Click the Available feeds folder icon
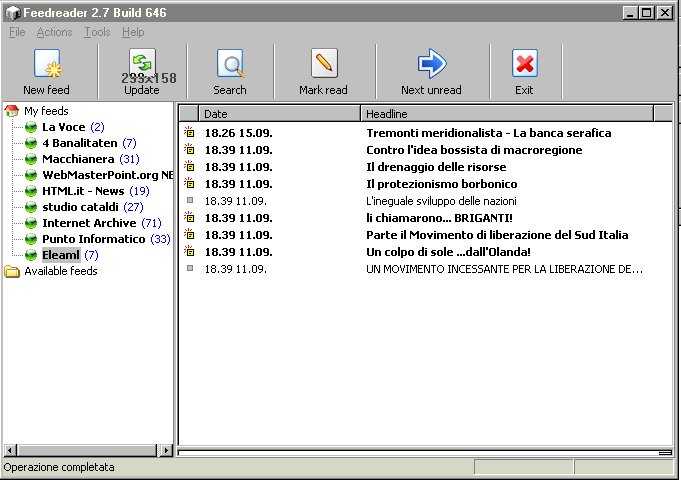This screenshot has height=480, width=681. tap(12, 271)
